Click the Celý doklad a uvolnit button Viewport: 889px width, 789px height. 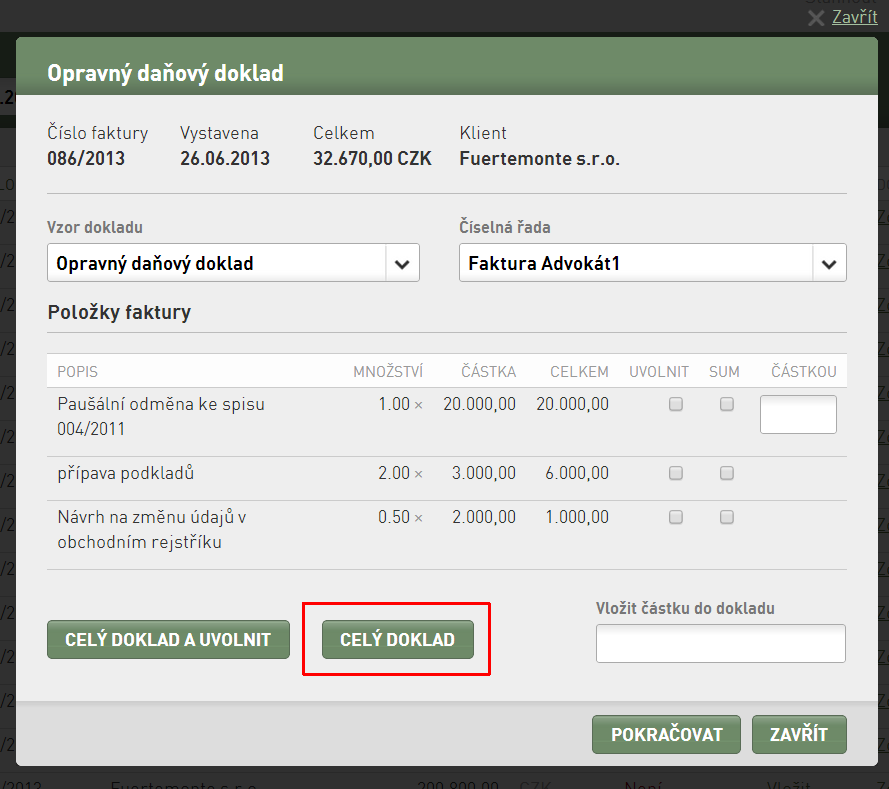click(x=168, y=639)
